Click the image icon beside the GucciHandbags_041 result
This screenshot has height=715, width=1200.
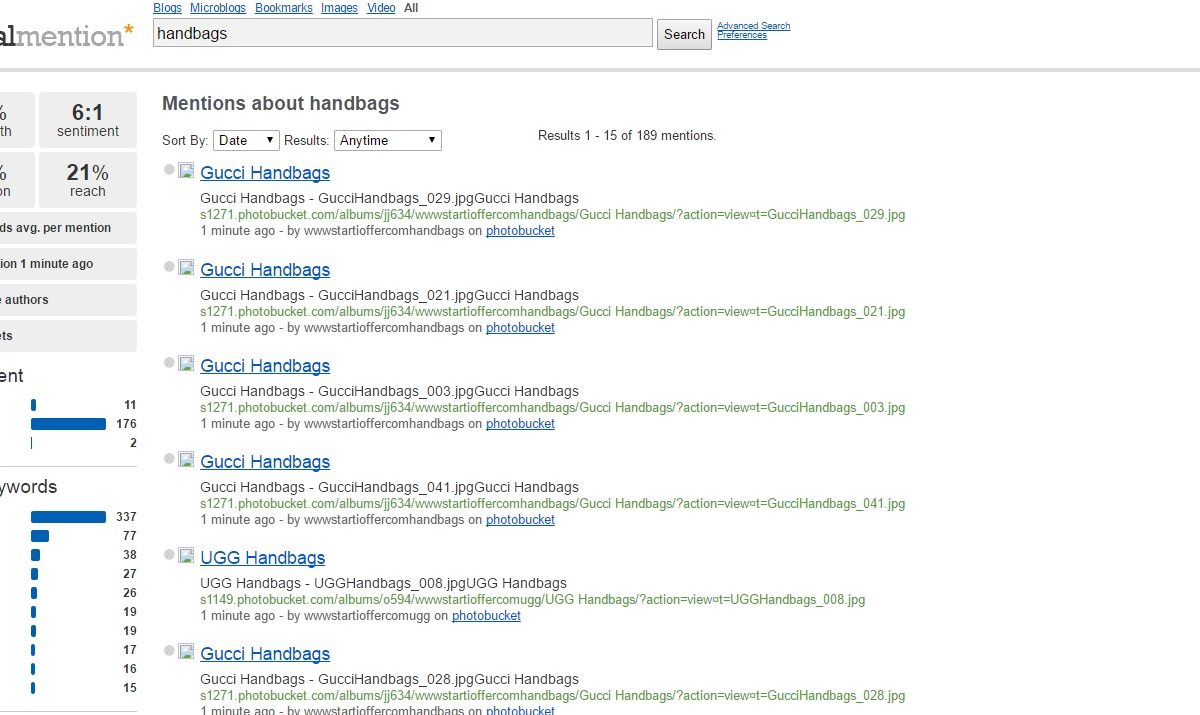(186, 460)
